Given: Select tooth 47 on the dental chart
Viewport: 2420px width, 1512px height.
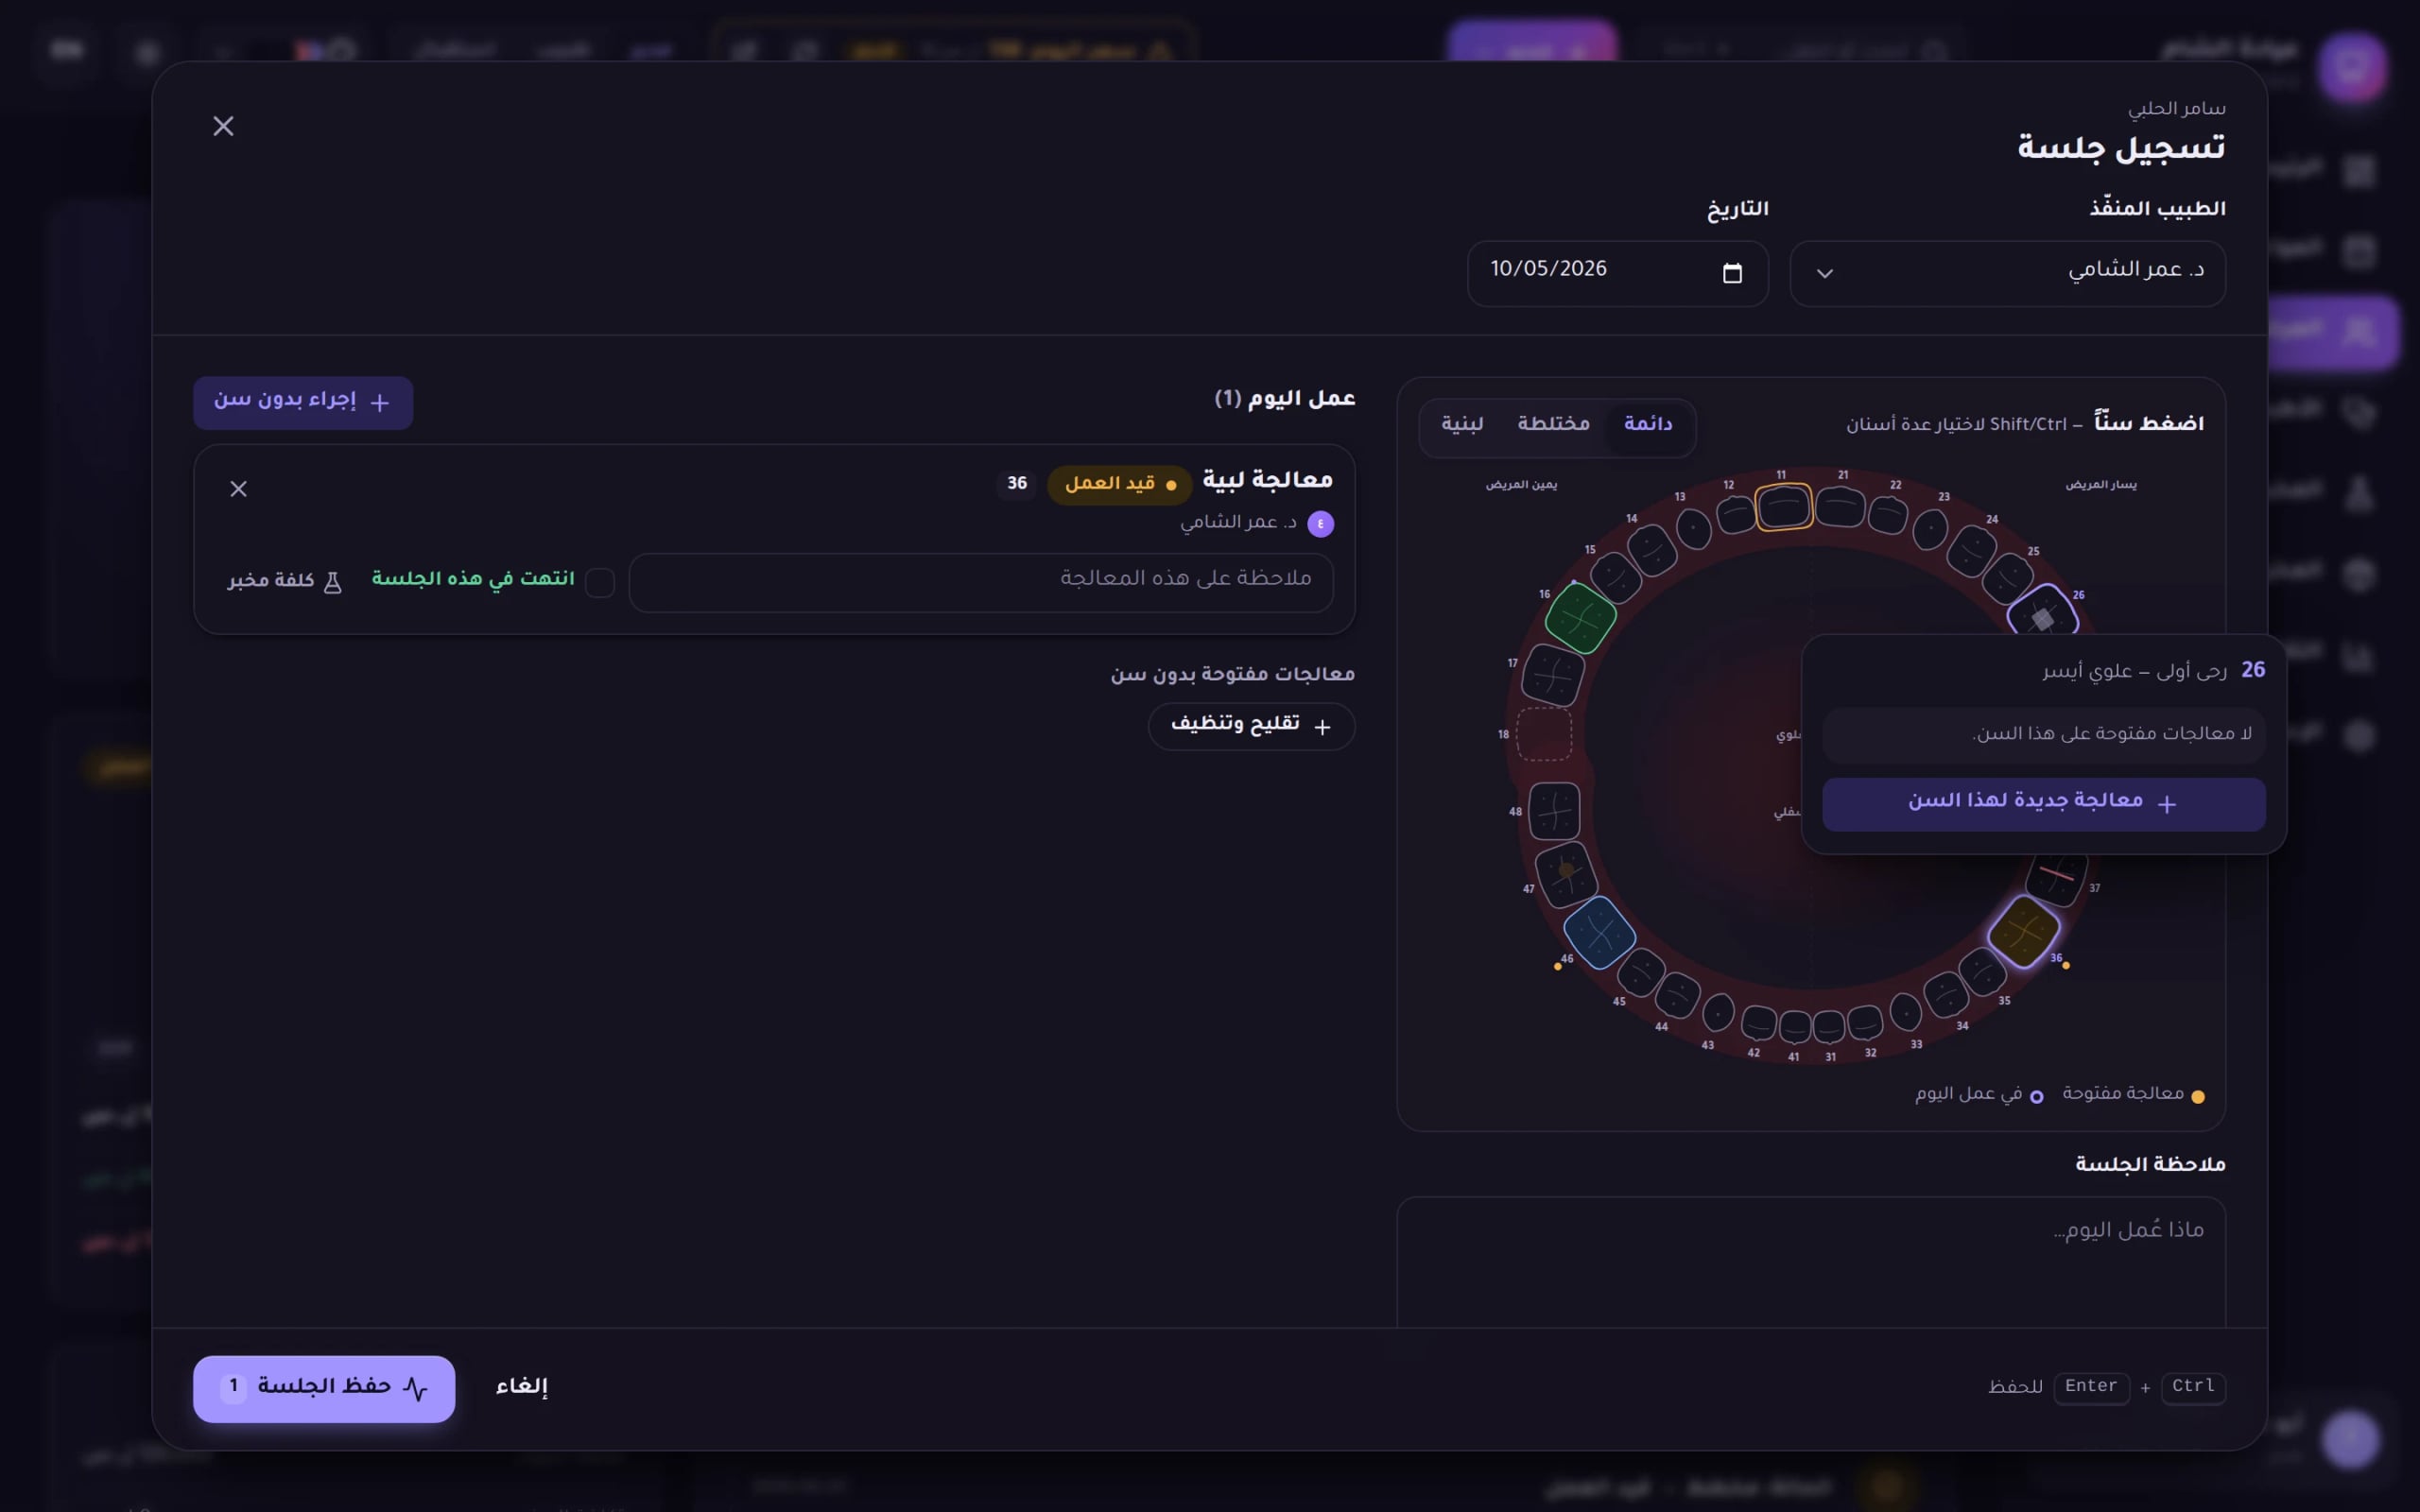Looking at the screenshot, I should click(1566, 874).
